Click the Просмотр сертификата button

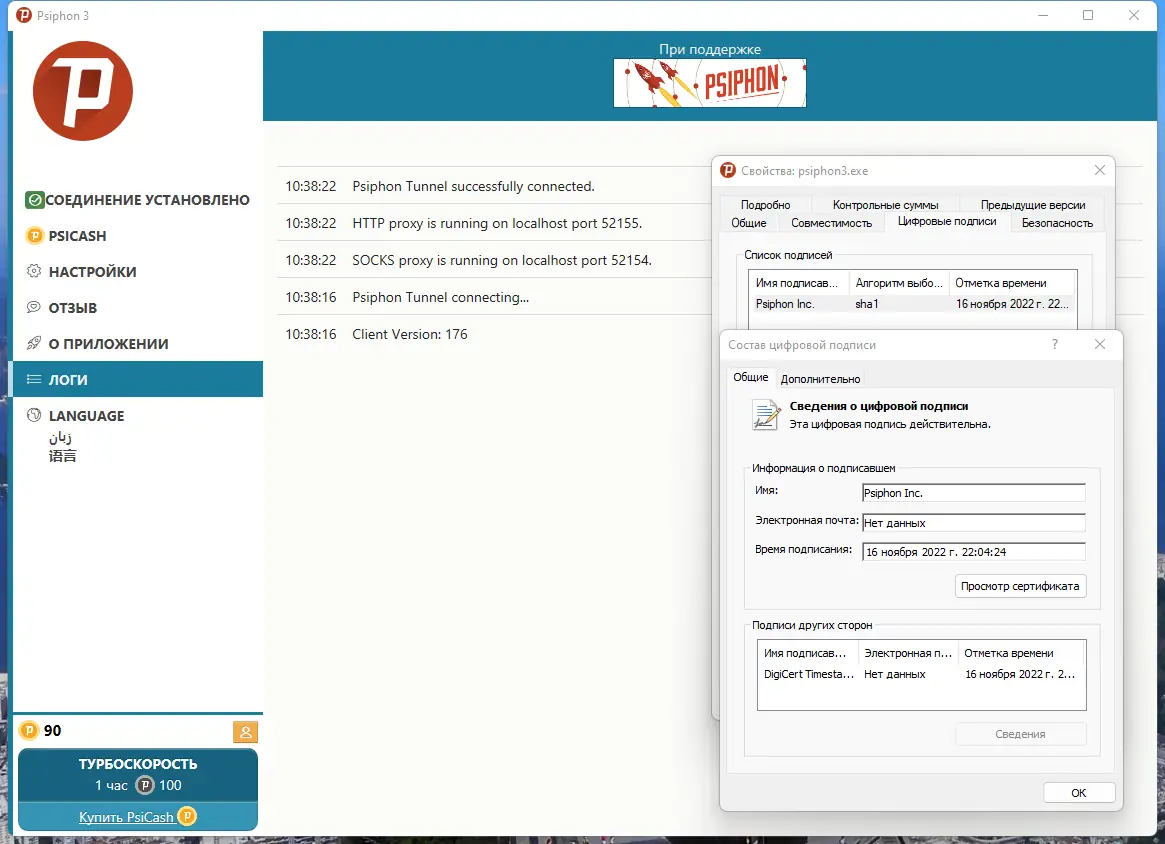(1020, 586)
